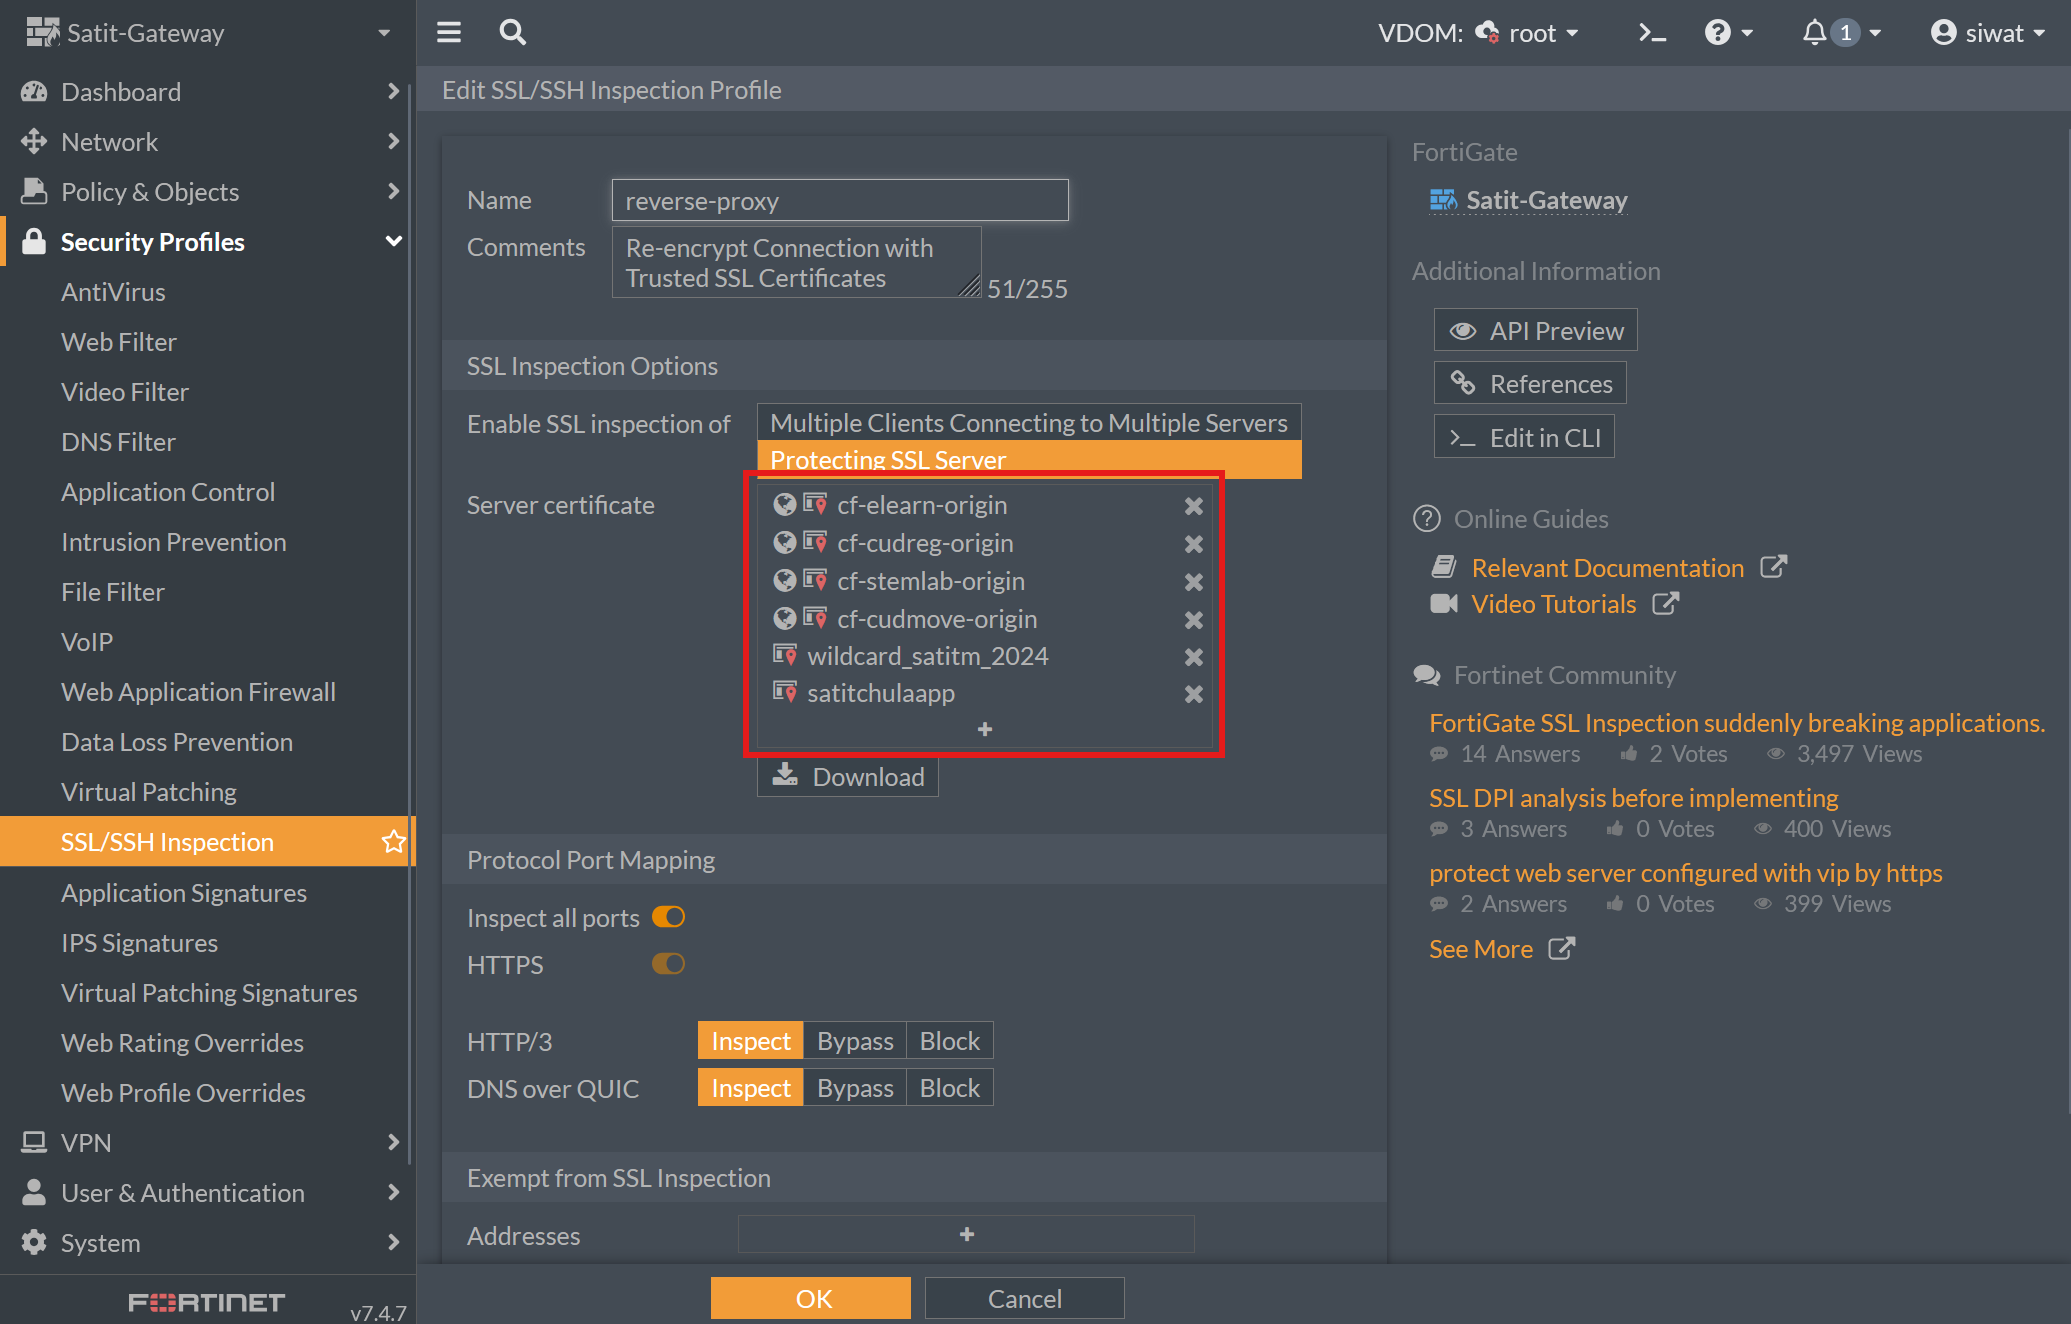Image resolution: width=2071 pixels, height=1324 pixels.
Task: Remove cf-cudreg-origin certificate with X
Action: 1194,544
